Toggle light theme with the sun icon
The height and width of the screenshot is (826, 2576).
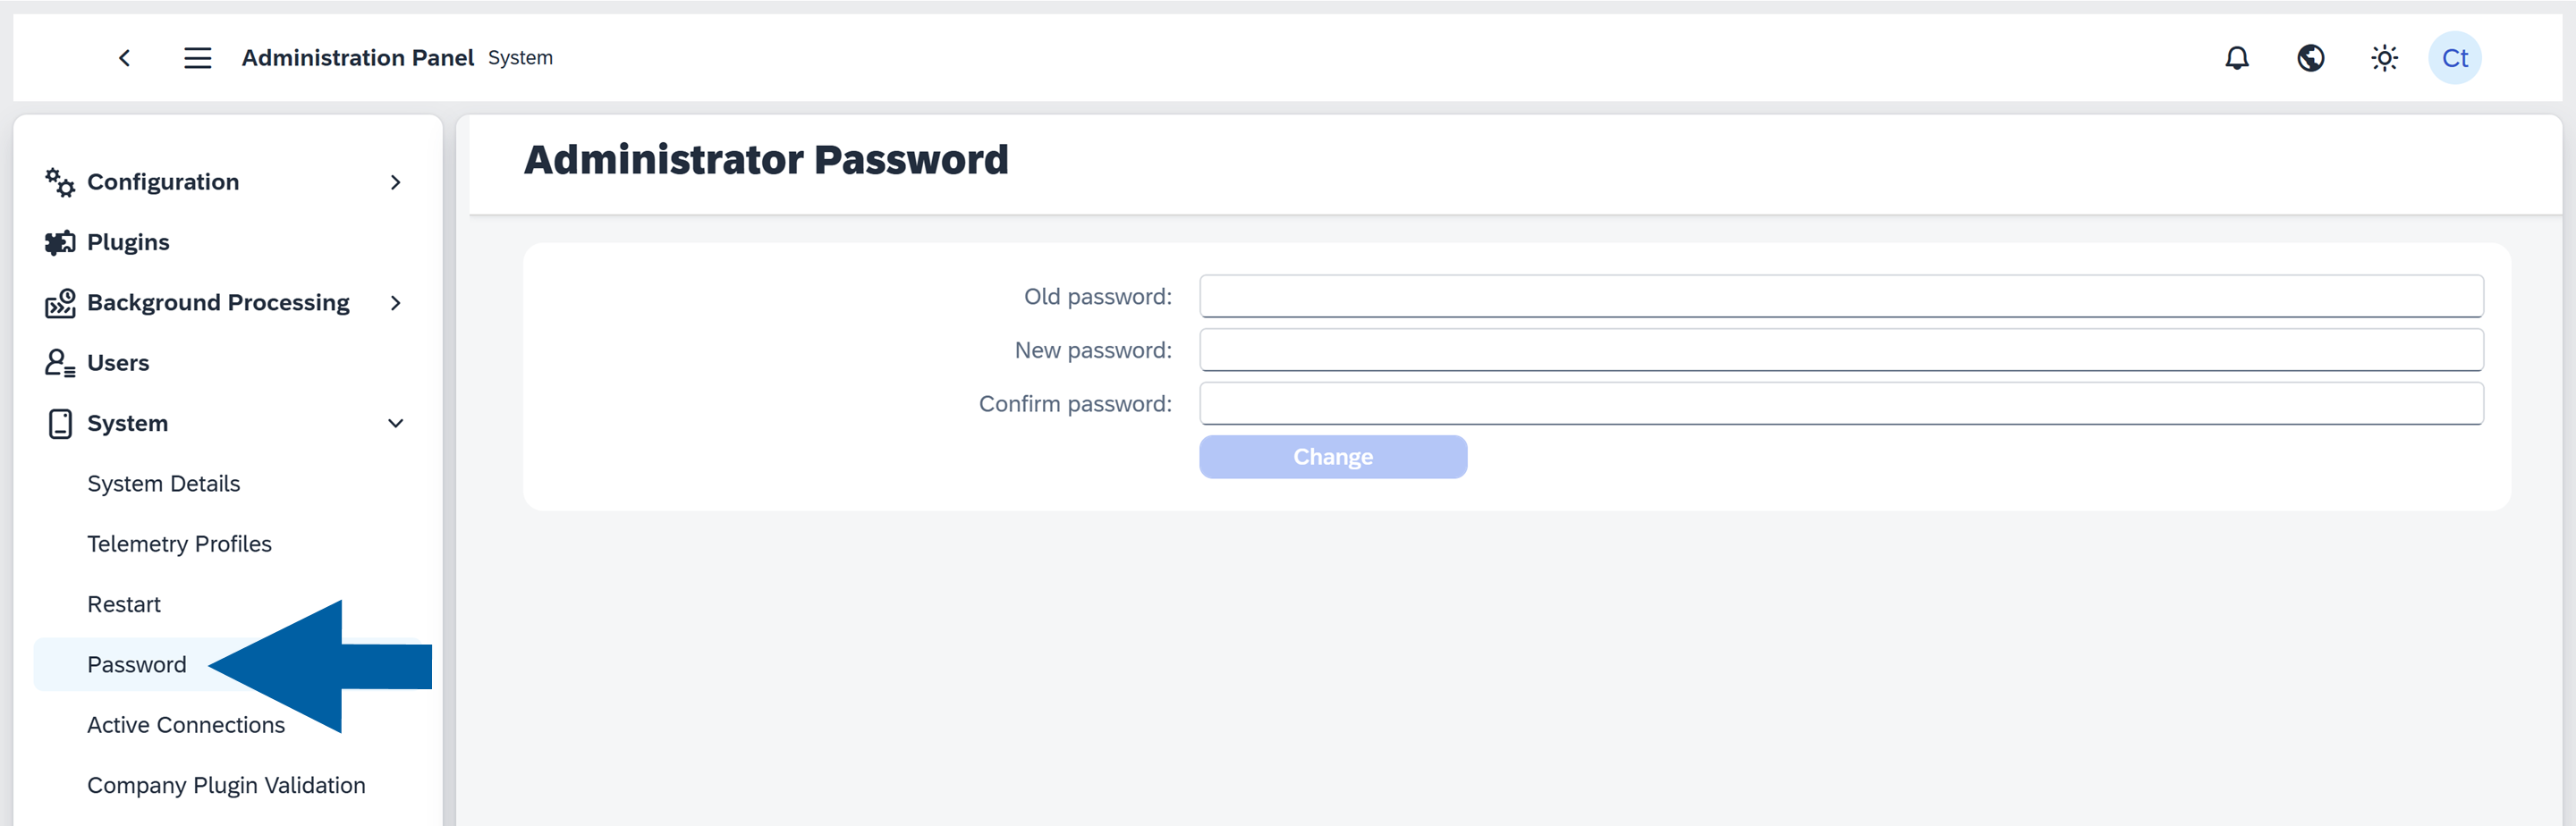click(x=2384, y=57)
